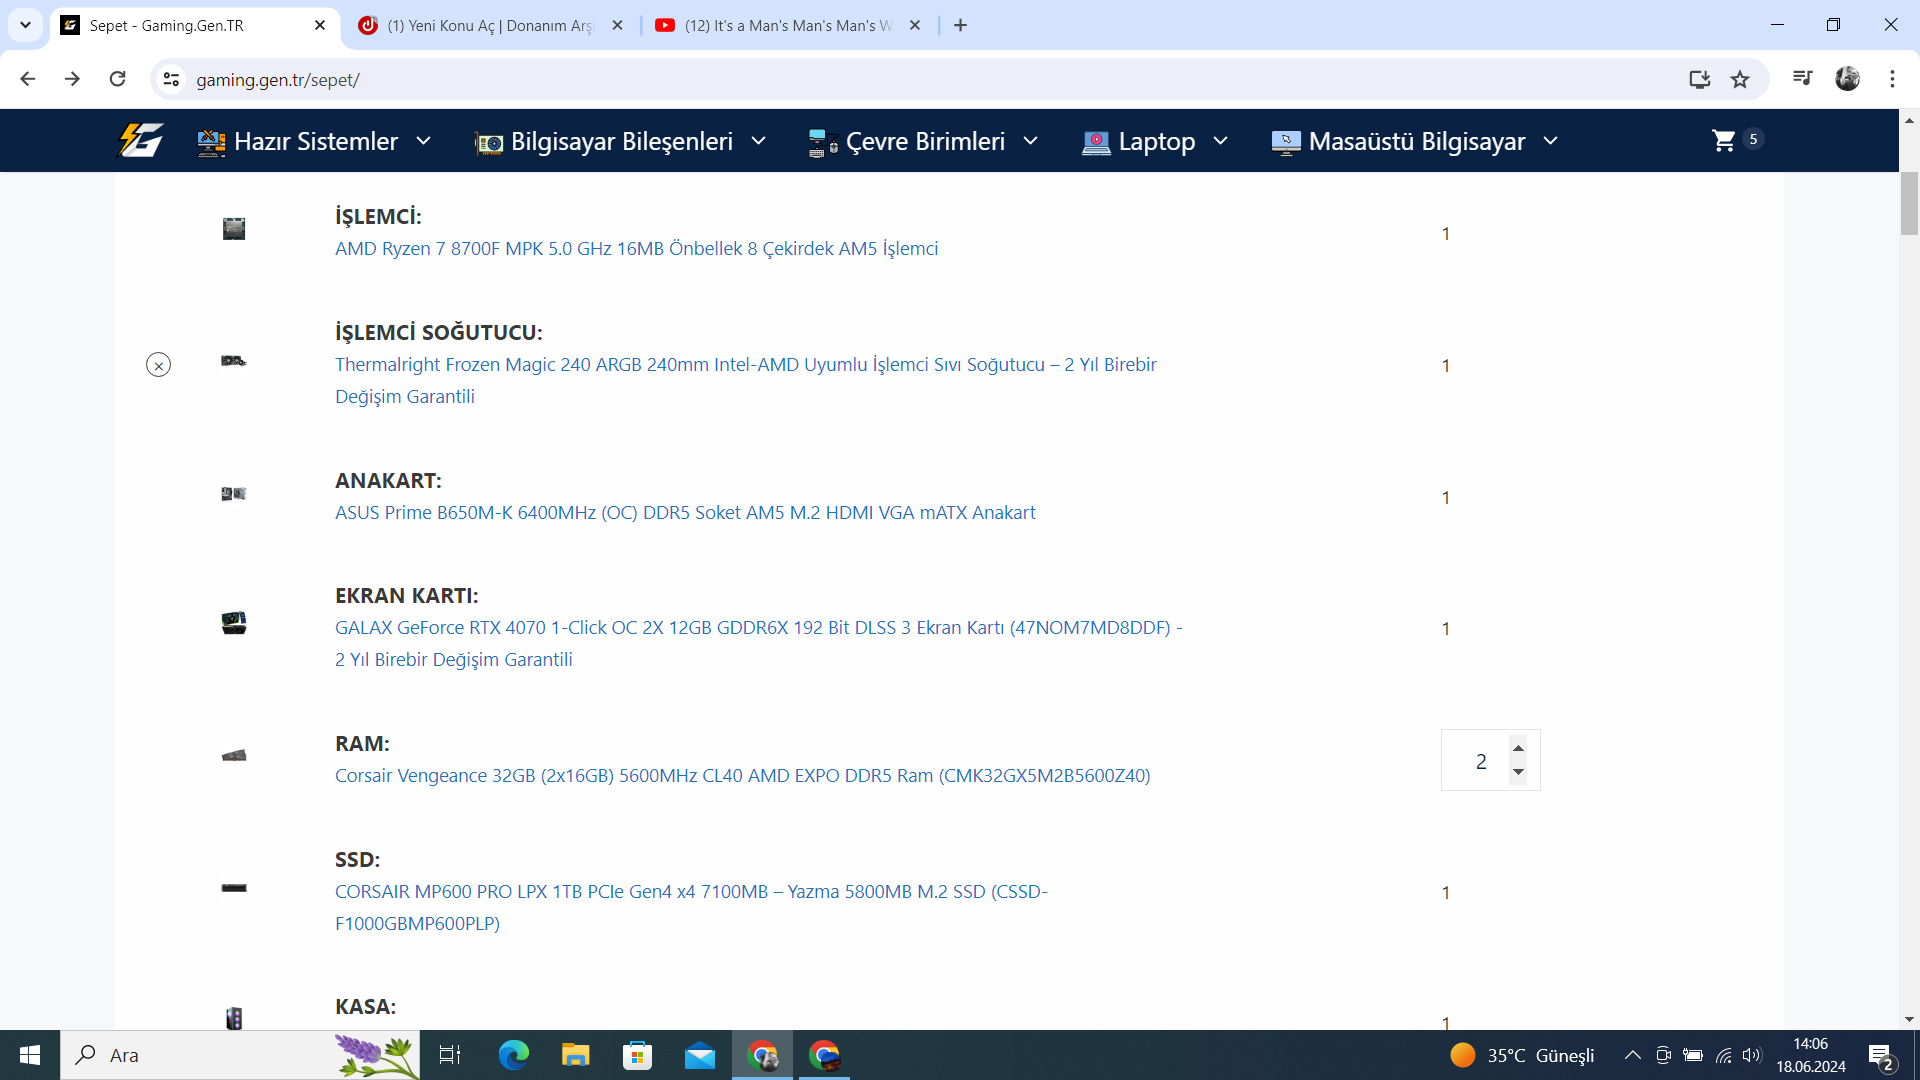Reload the current page
This screenshot has height=1080, width=1920.
pos(117,79)
